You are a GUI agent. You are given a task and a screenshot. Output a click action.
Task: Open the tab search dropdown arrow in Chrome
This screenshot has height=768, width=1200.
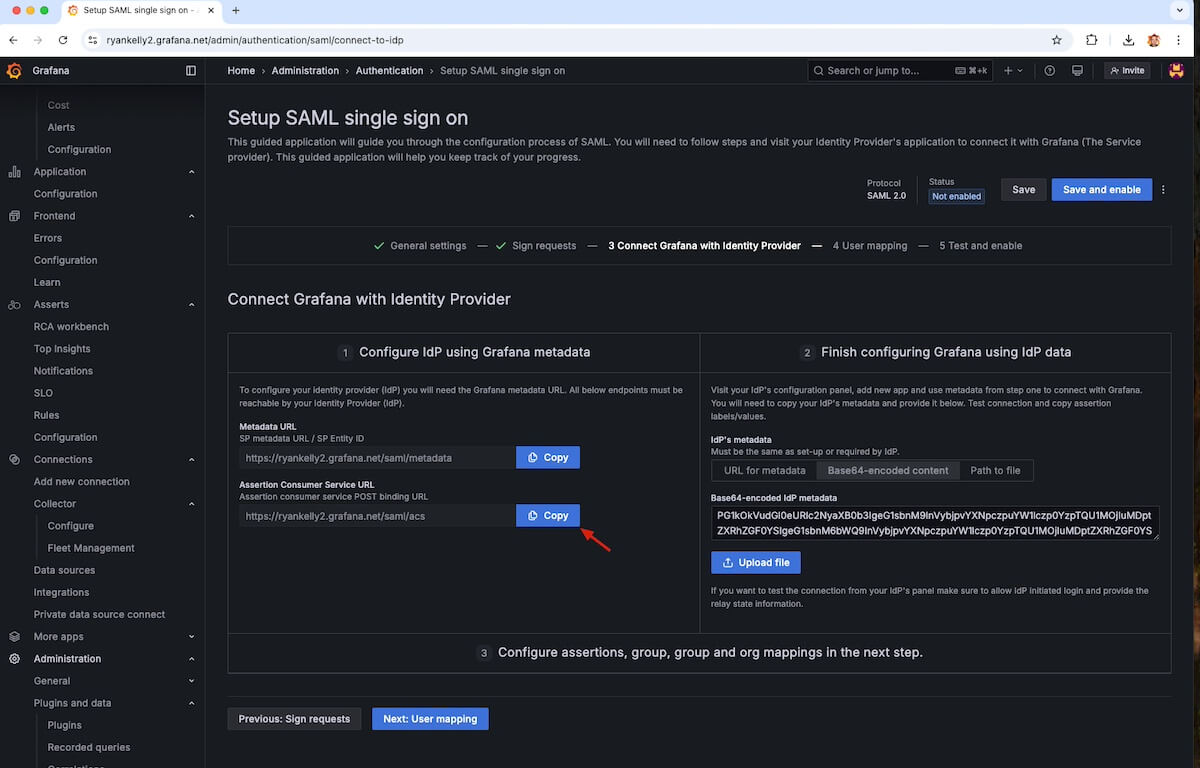pyautogui.click(x=1180, y=10)
